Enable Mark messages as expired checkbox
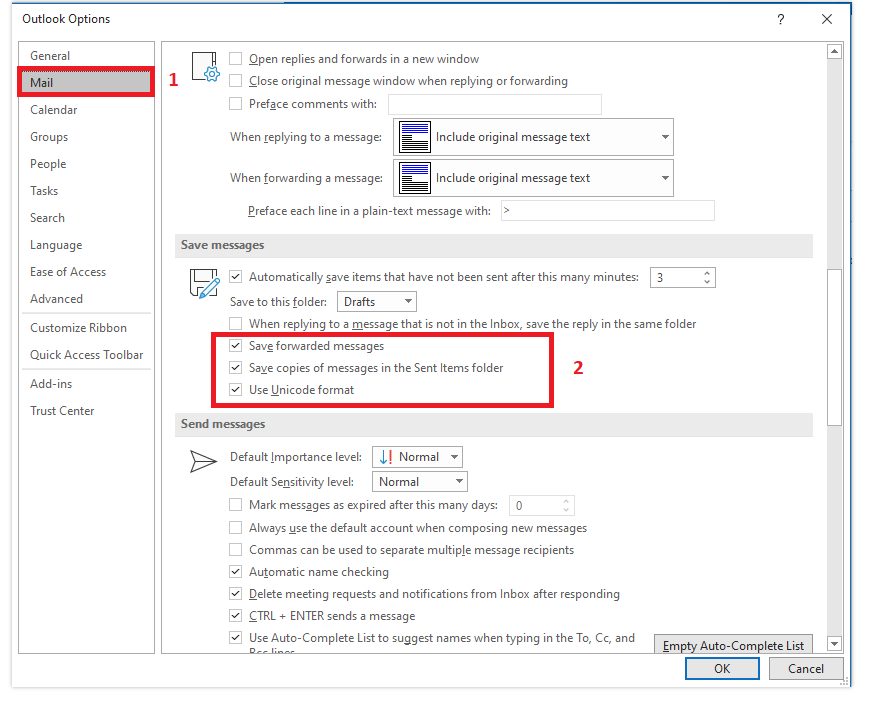 point(235,505)
